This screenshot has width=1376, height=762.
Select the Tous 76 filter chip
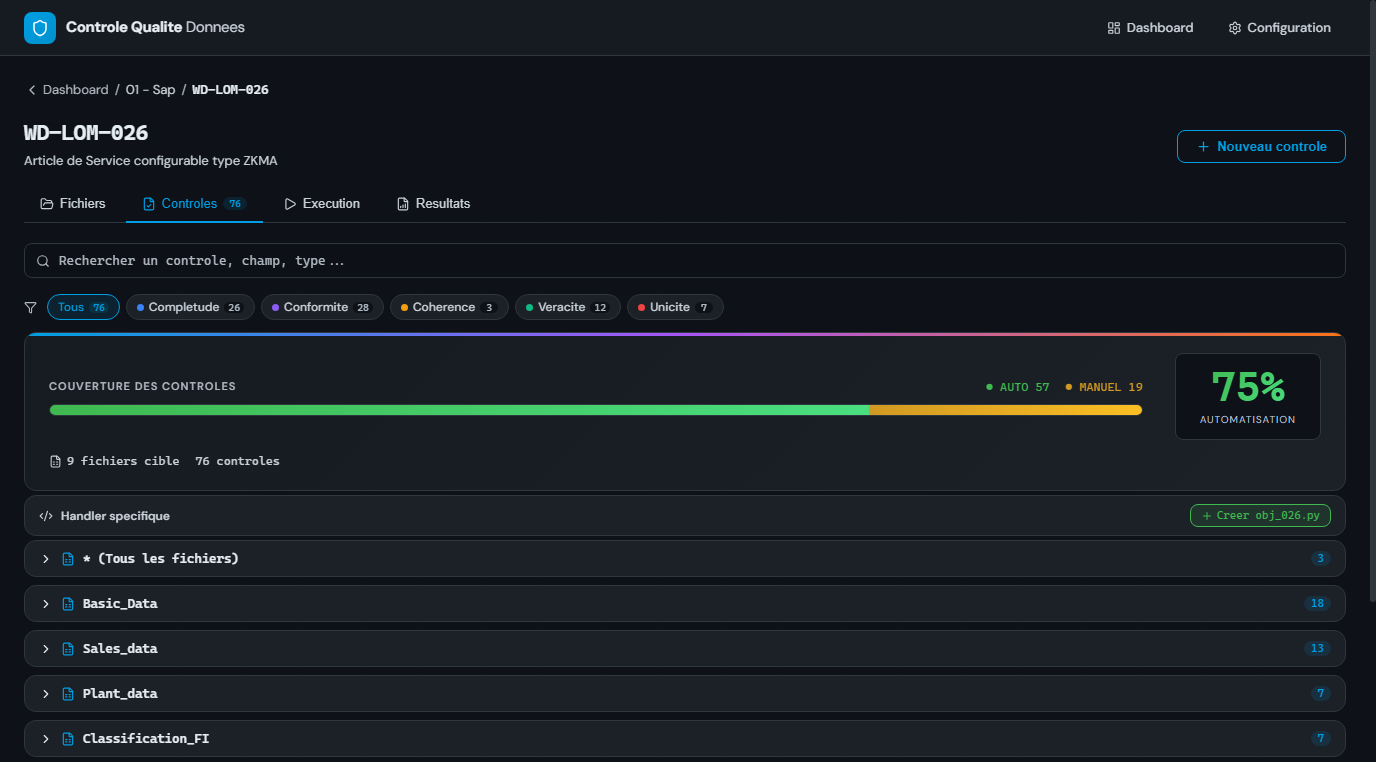83,307
